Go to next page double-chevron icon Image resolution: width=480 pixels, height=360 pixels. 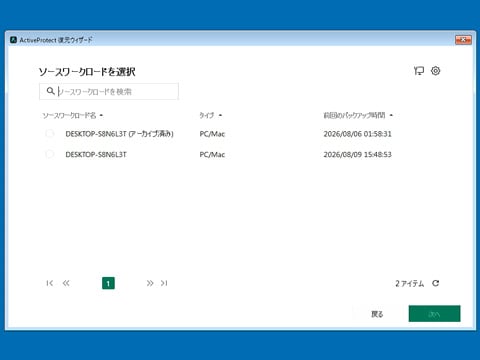[150, 283]
